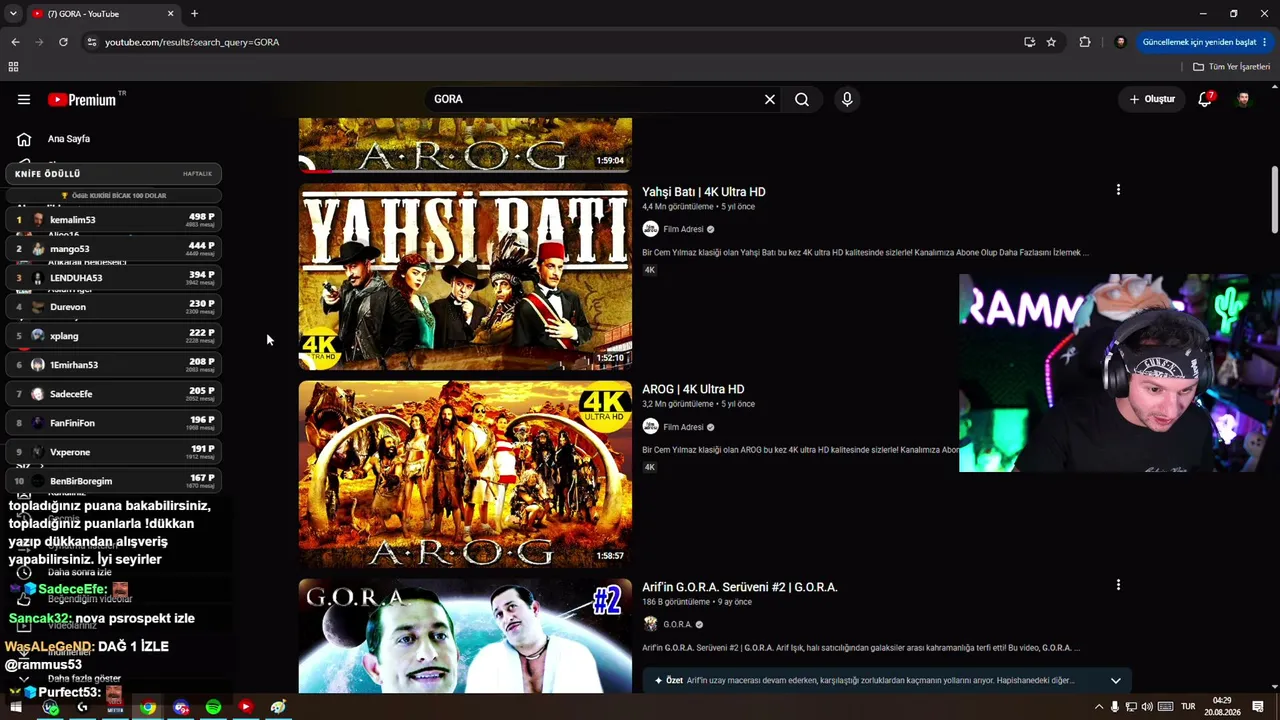
Task: Open more options for Yahşi Batı video
Action: point(1118,190)
